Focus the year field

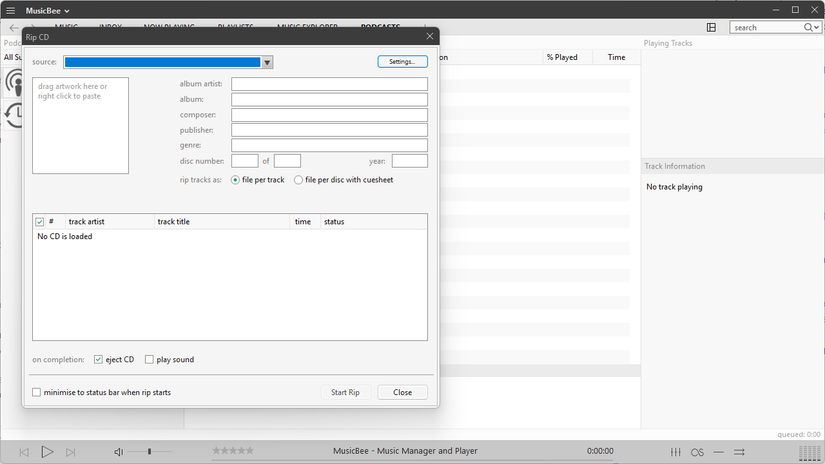point(410,161)
